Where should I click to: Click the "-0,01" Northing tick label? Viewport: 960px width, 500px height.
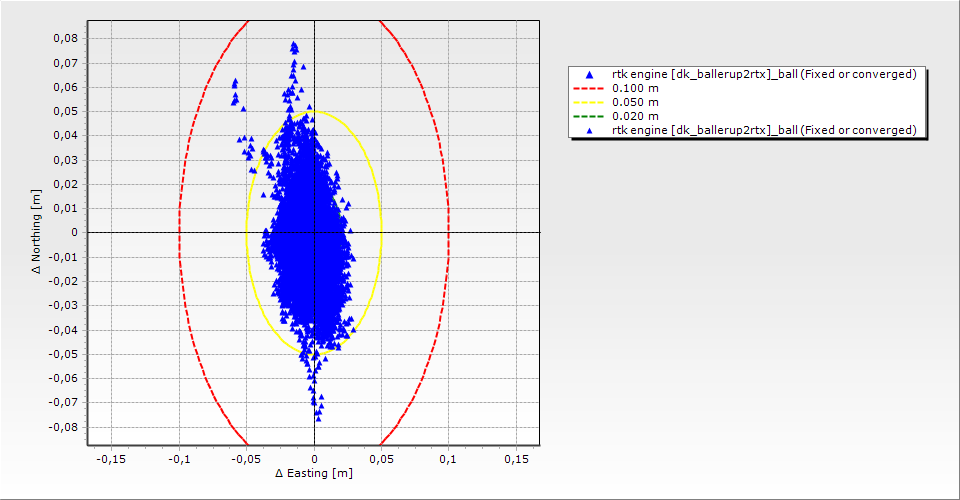click(x=64, y=256)
